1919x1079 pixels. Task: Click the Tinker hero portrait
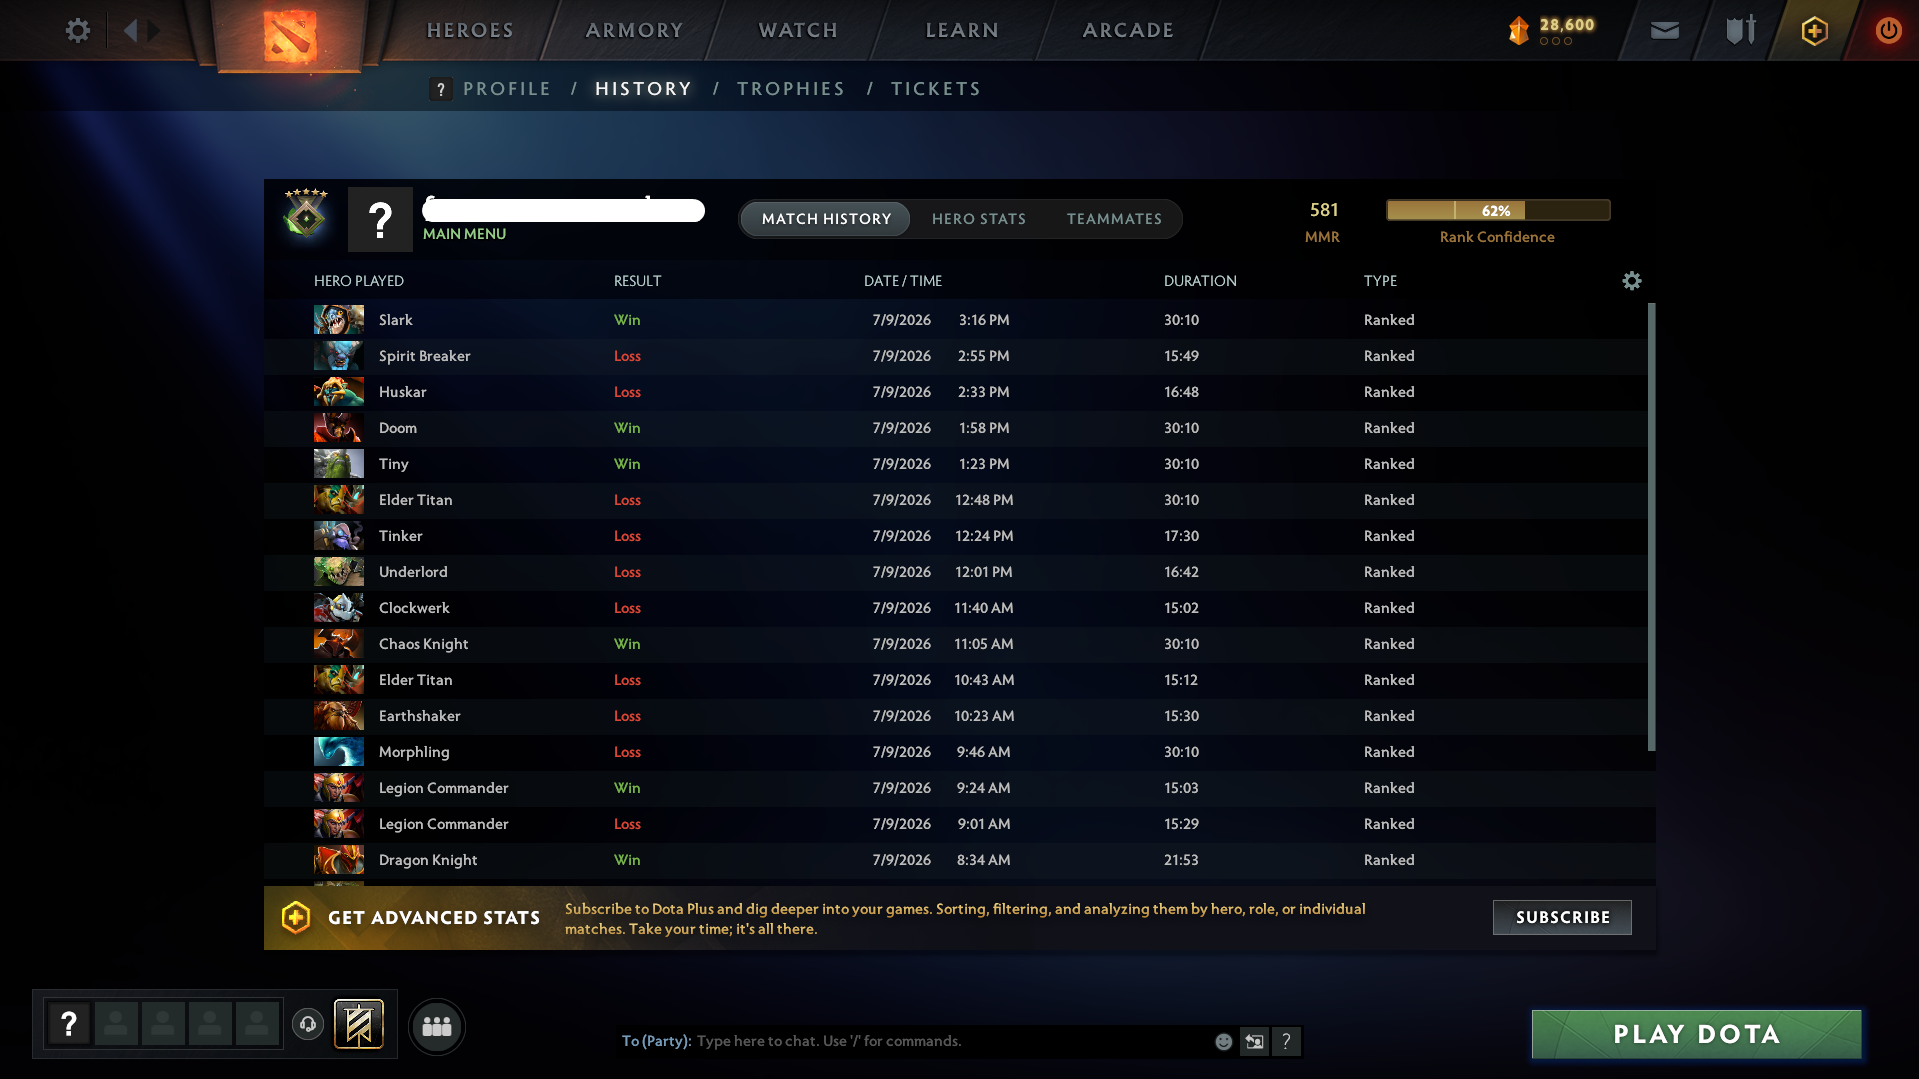pos(339,536)
